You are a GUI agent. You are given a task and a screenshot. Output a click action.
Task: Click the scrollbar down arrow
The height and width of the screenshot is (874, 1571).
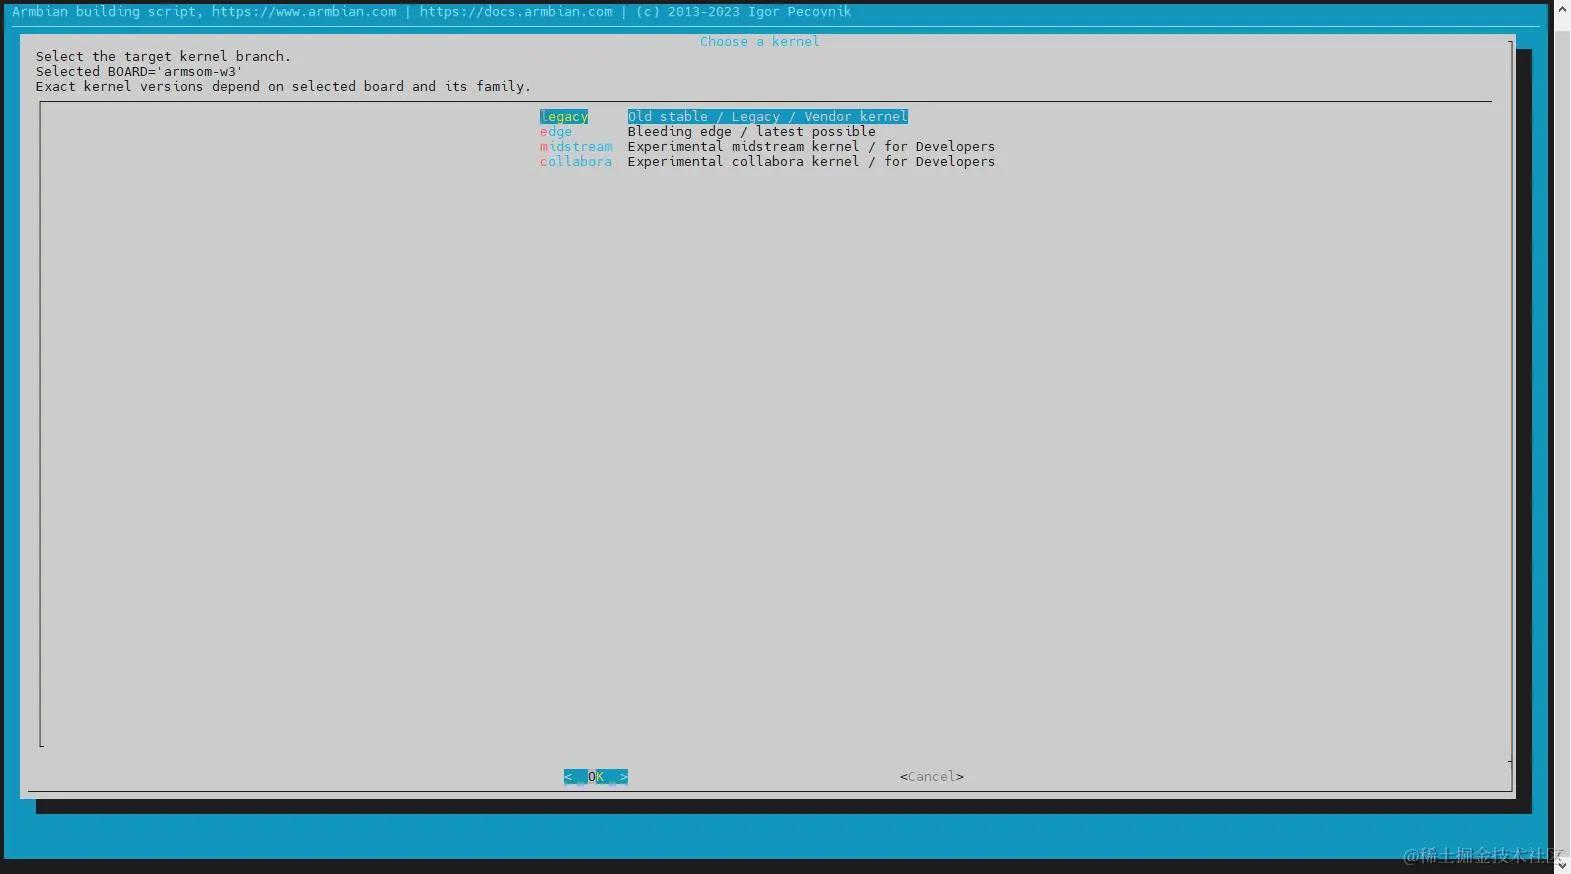pos(1562,865)
